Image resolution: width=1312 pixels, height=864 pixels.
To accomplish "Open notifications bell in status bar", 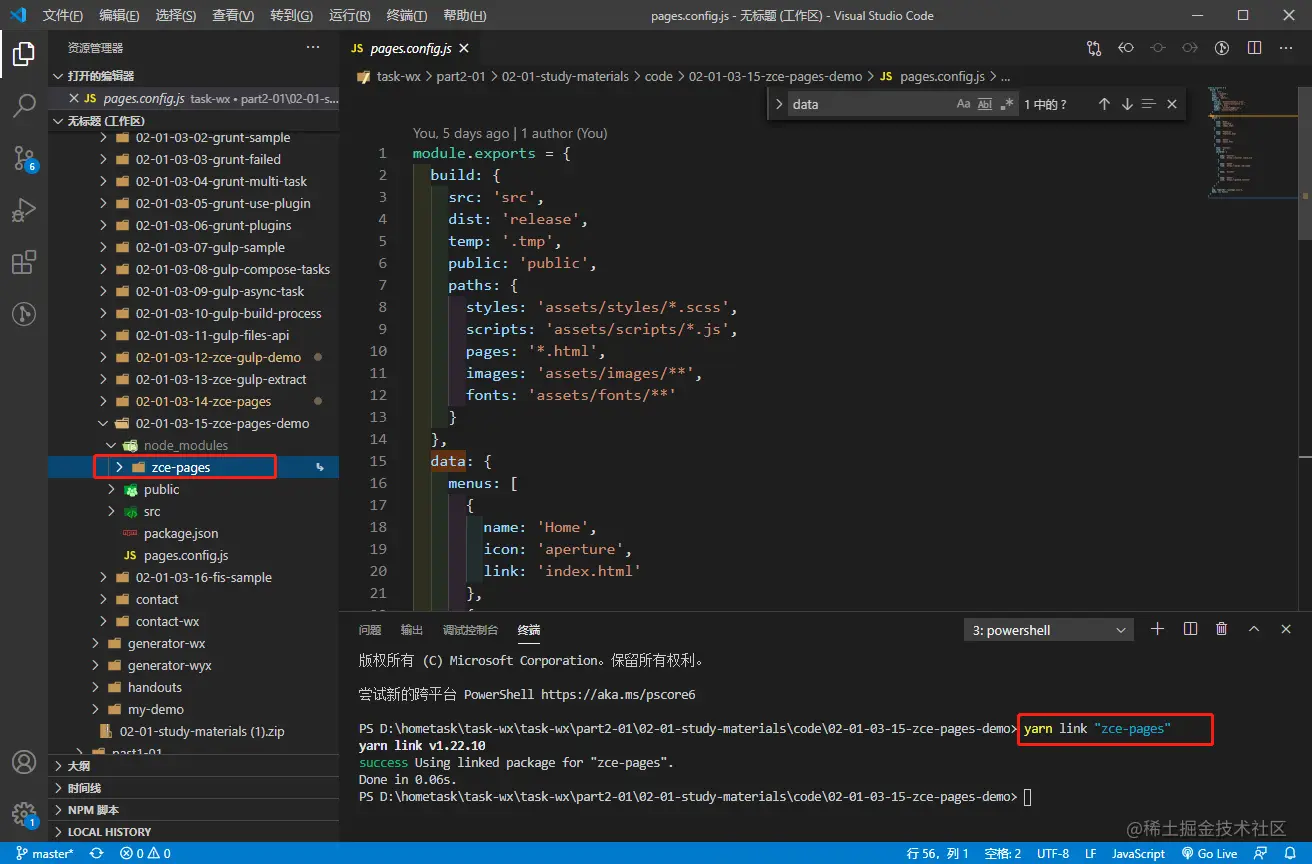I will coord(1290,853).
